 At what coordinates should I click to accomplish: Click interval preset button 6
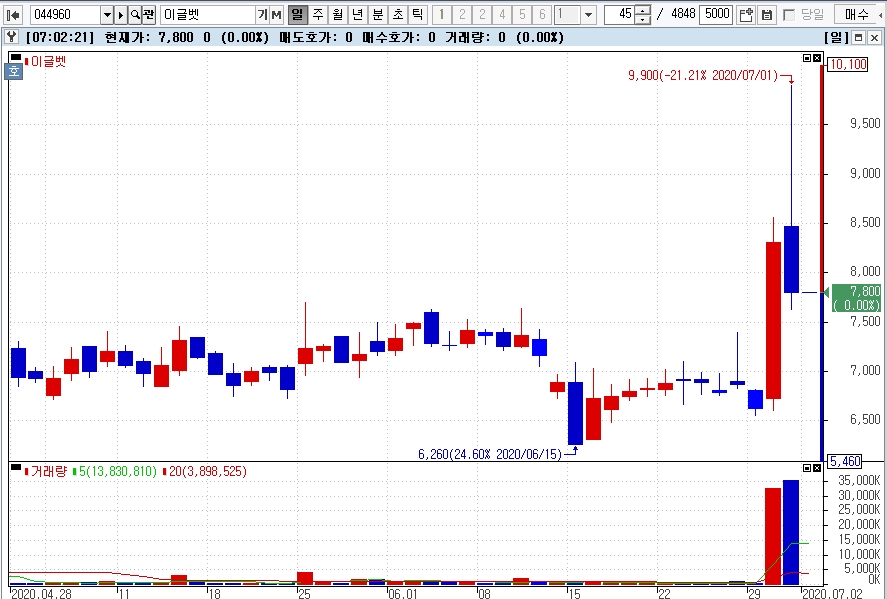[542, 15]
